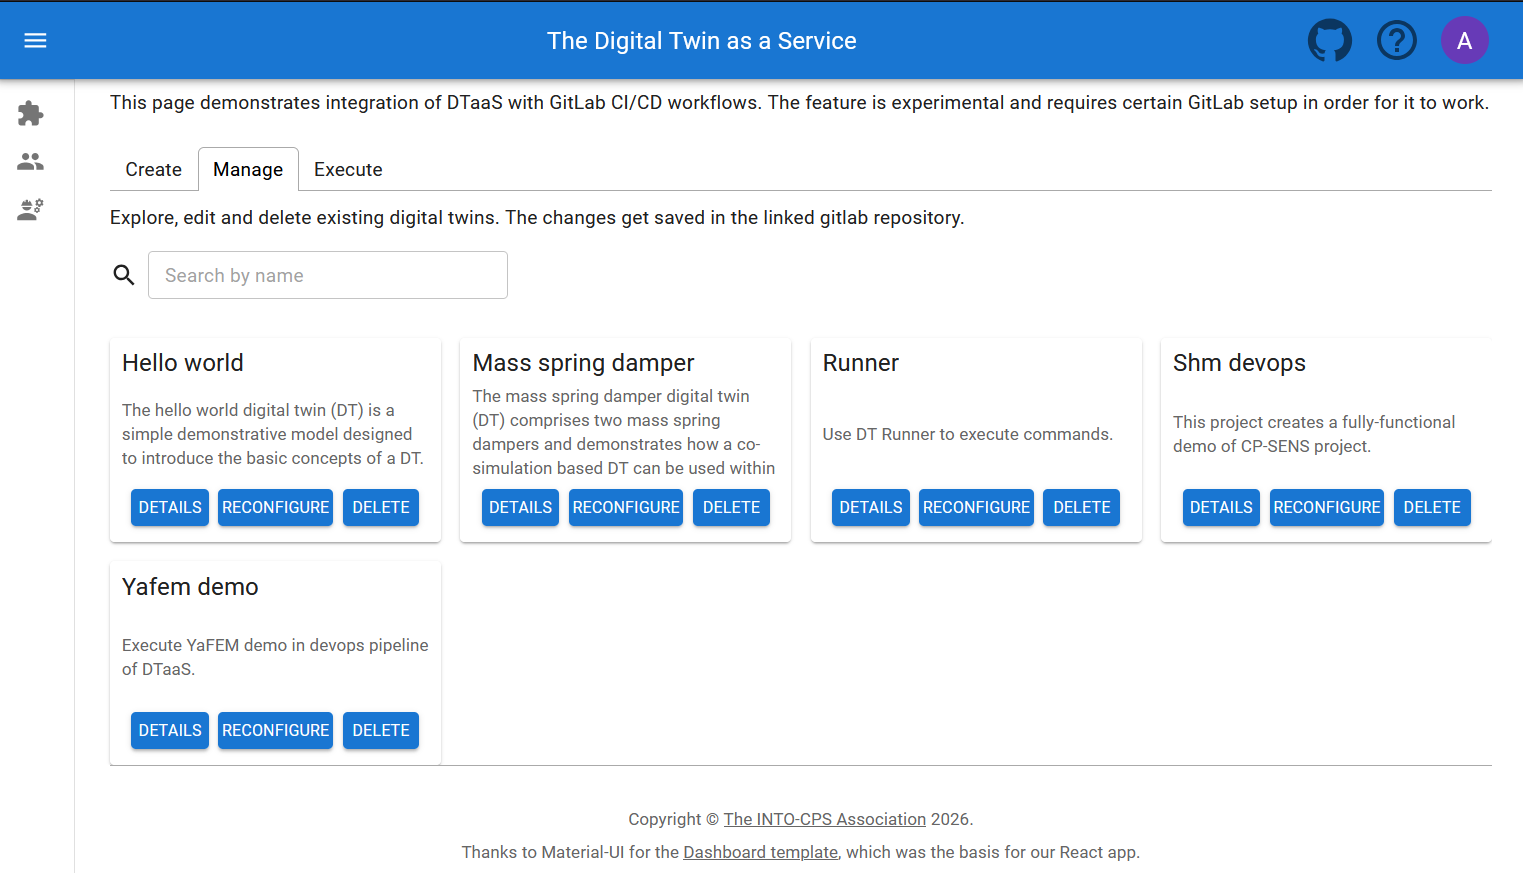This screenshot has width=1523, height=873.
Task: Open details of Hello world digital twin
Action: 169,507
